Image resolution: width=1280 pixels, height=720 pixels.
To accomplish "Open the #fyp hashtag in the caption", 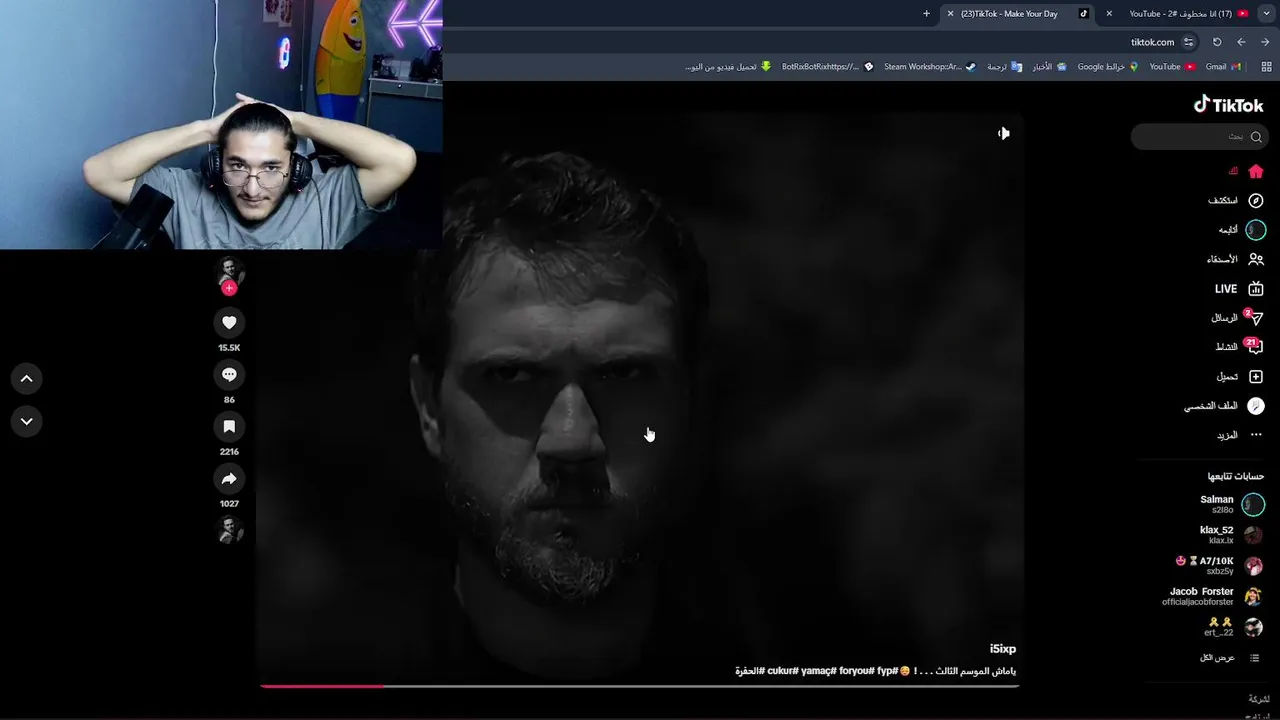I will click(887, 671).
